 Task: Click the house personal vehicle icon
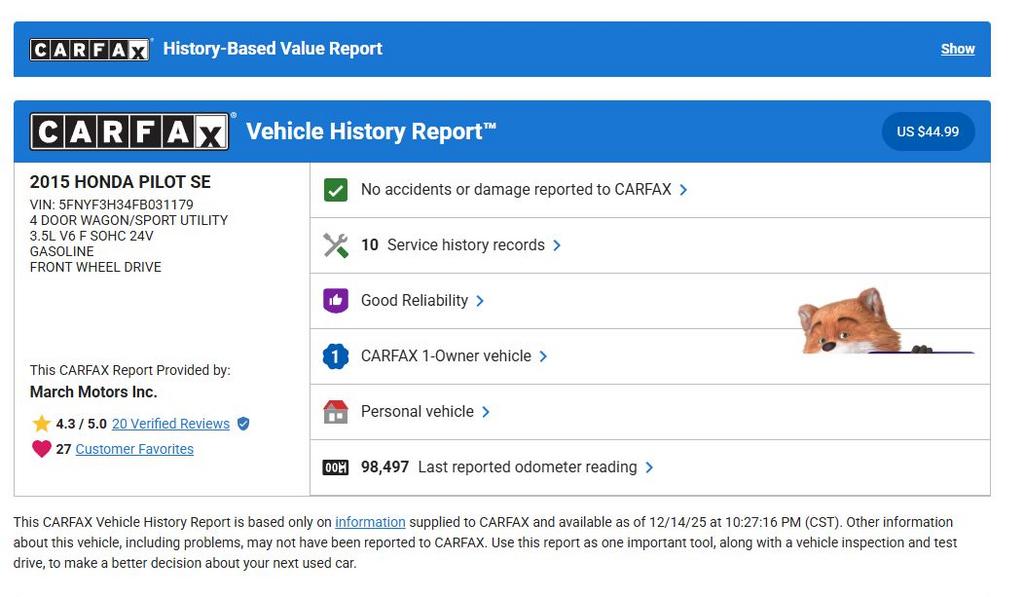pyautogui.click(x=336, y=412)
